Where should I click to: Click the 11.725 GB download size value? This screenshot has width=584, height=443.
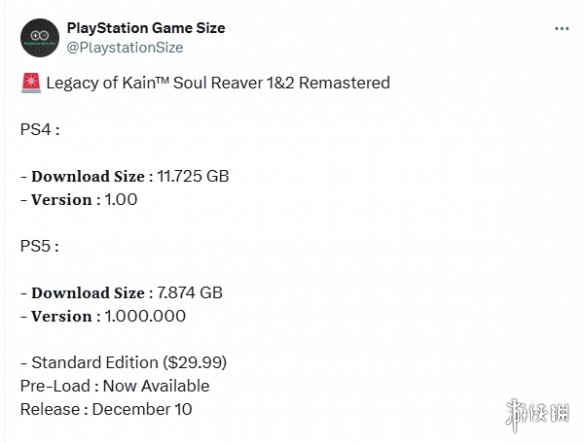[x=193, y=176]
